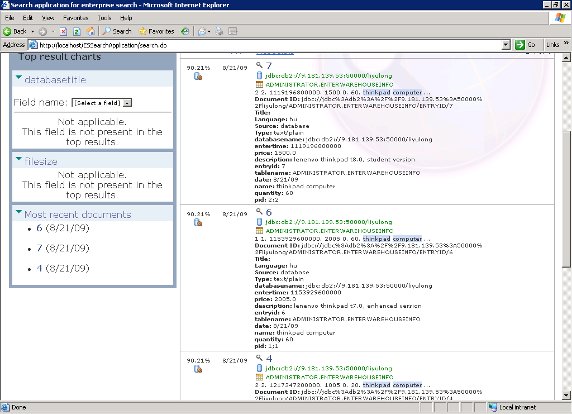The width and height of the screenshot is (572, 414).
Task: Click the Go button
Action: coord(525,45)
